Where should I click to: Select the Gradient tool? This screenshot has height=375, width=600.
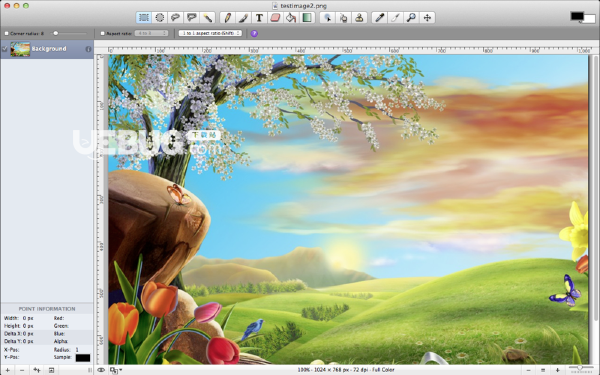pos(307,18)
